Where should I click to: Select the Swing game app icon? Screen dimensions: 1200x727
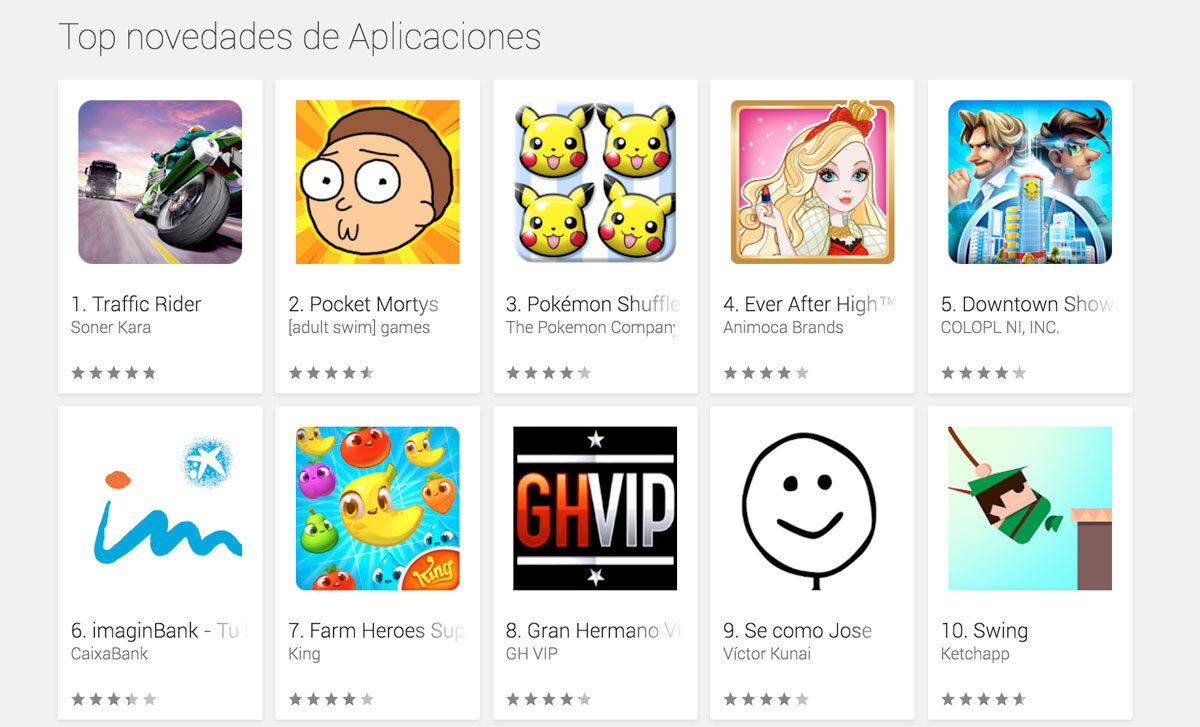(1030, 508)
